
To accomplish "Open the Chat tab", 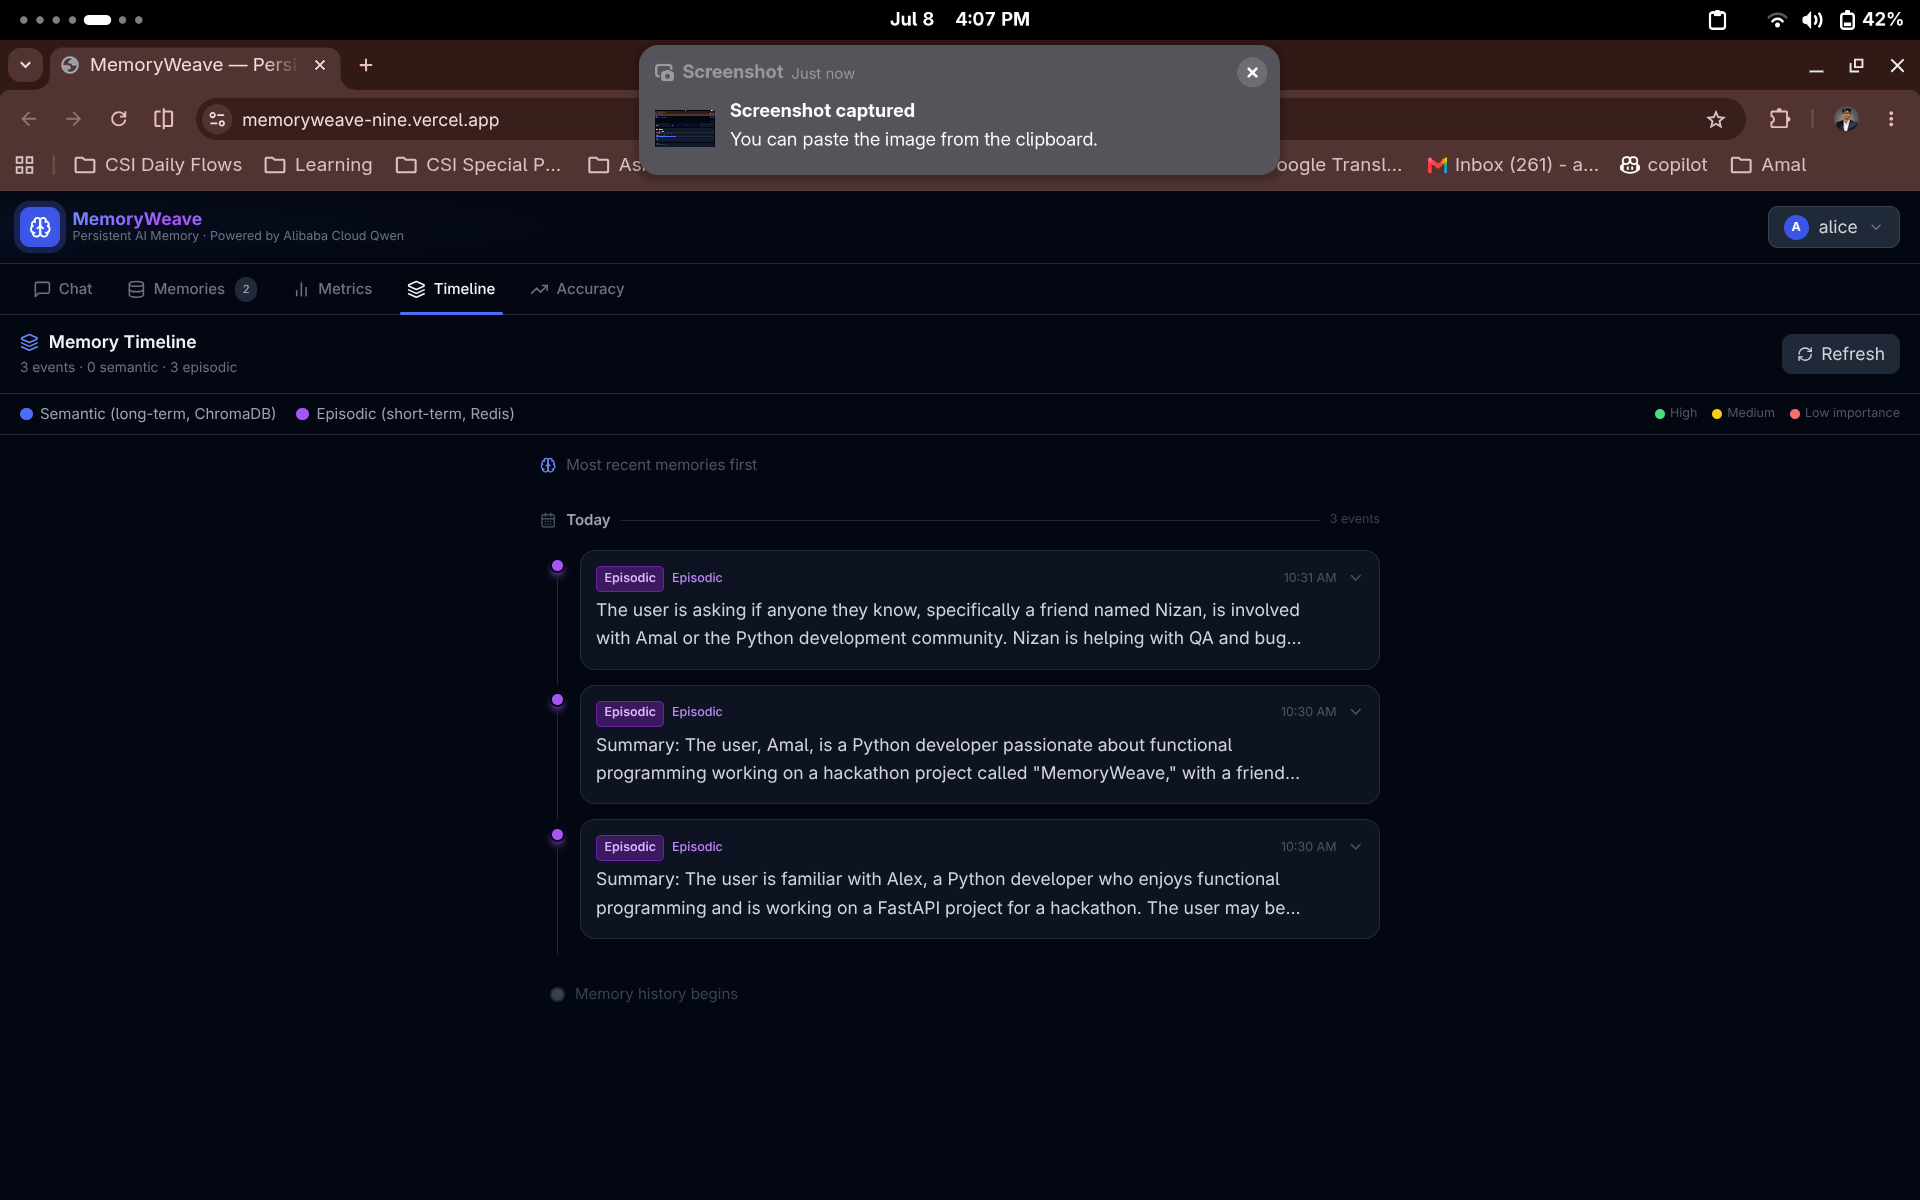I will pos(63,289).
